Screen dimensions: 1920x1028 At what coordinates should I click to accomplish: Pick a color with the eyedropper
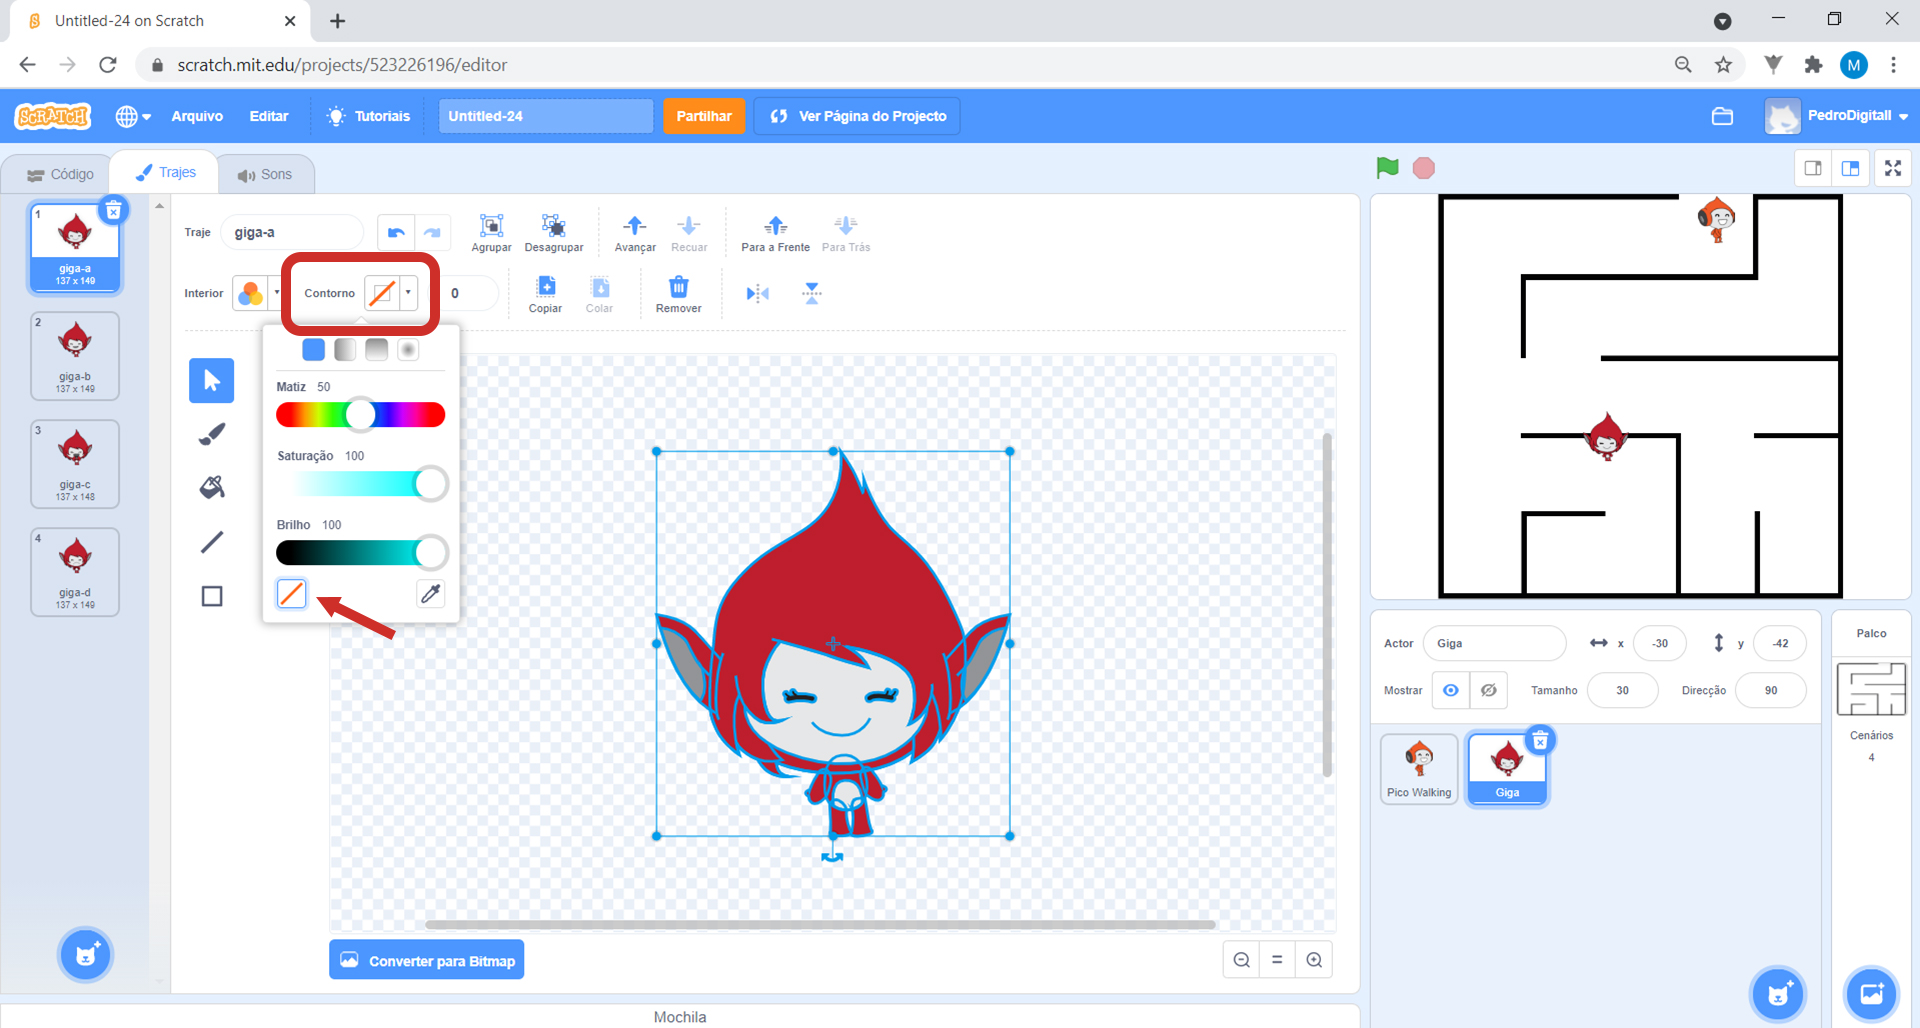pyautogui.click(x=430, y=593)
